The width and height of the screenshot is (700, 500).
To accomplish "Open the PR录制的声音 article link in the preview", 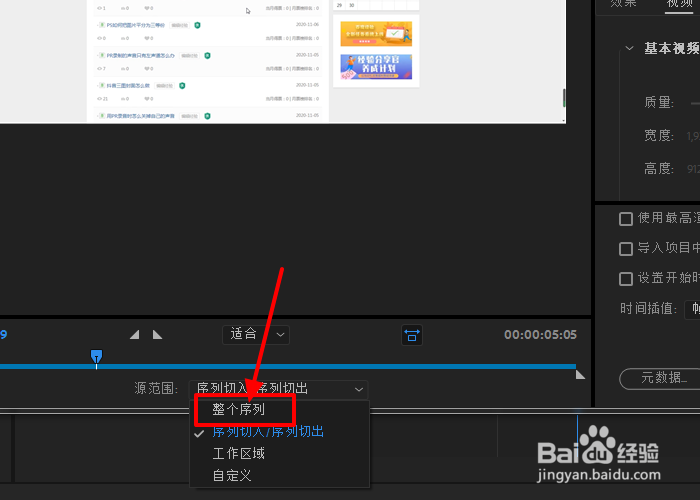I will 140,55.
